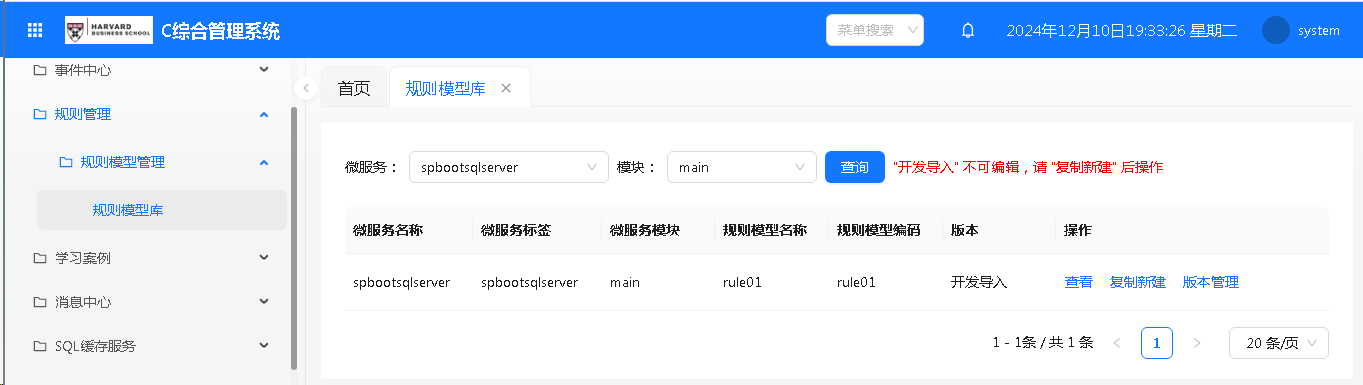Open the notification bell
1363x385 pixels.
tap(967, 30)
